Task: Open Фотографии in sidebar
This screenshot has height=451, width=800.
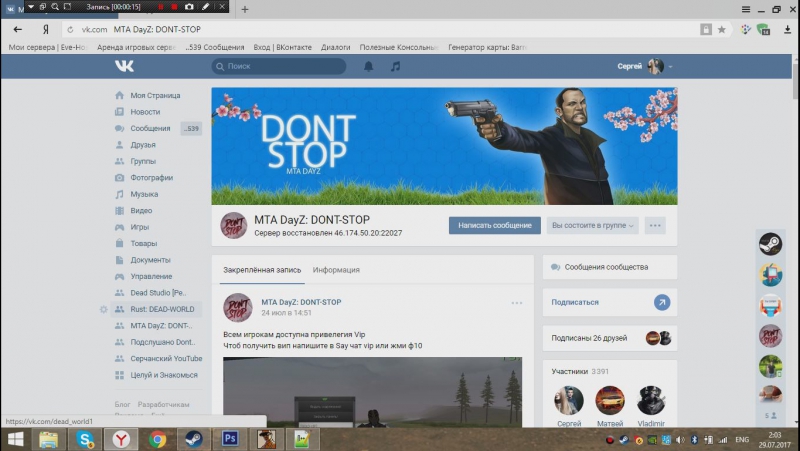Action: pyautogui.click(x=152, y=178)
